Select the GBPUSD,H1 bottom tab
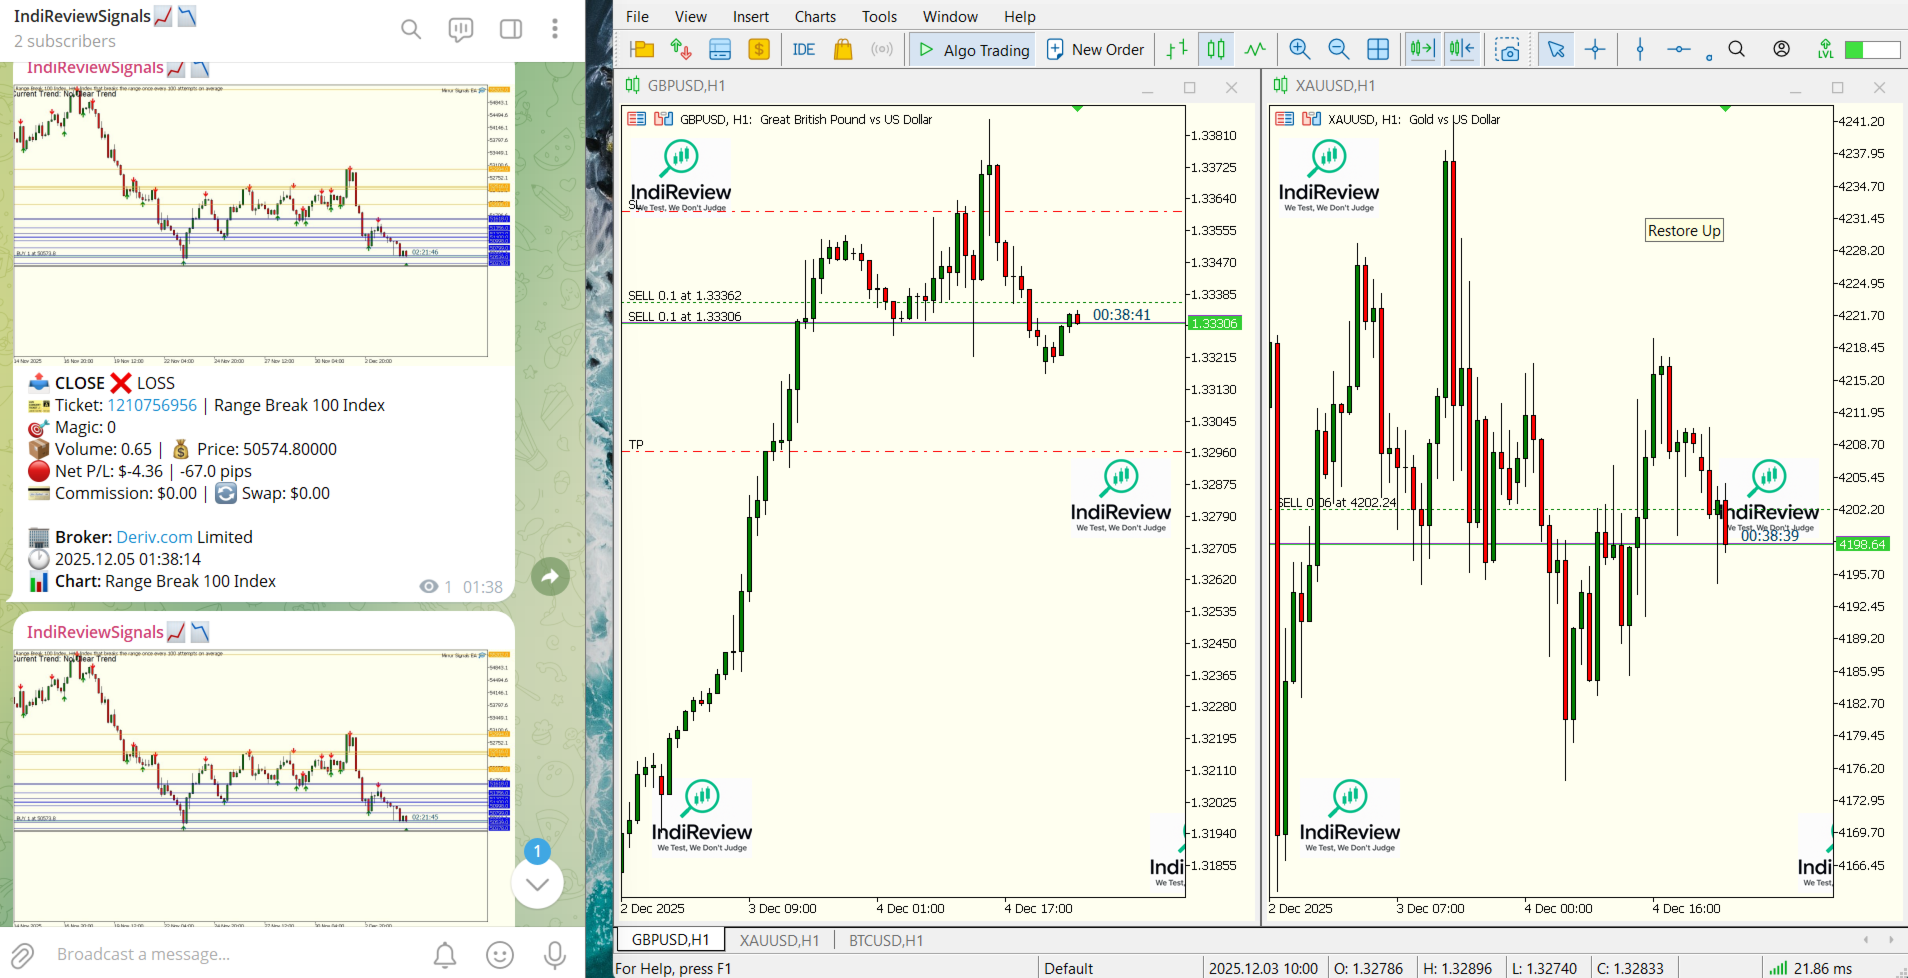 click(670, 940)
